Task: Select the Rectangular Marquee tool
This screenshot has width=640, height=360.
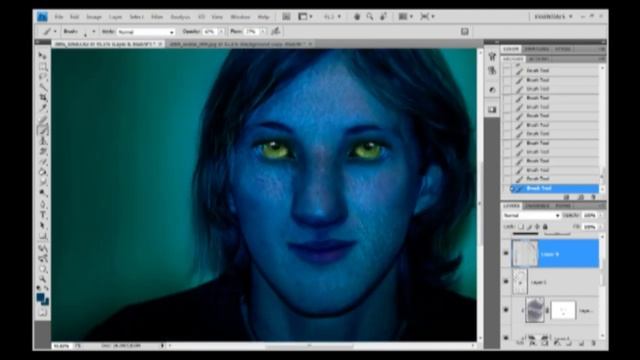Action: (x=42, y=66)
